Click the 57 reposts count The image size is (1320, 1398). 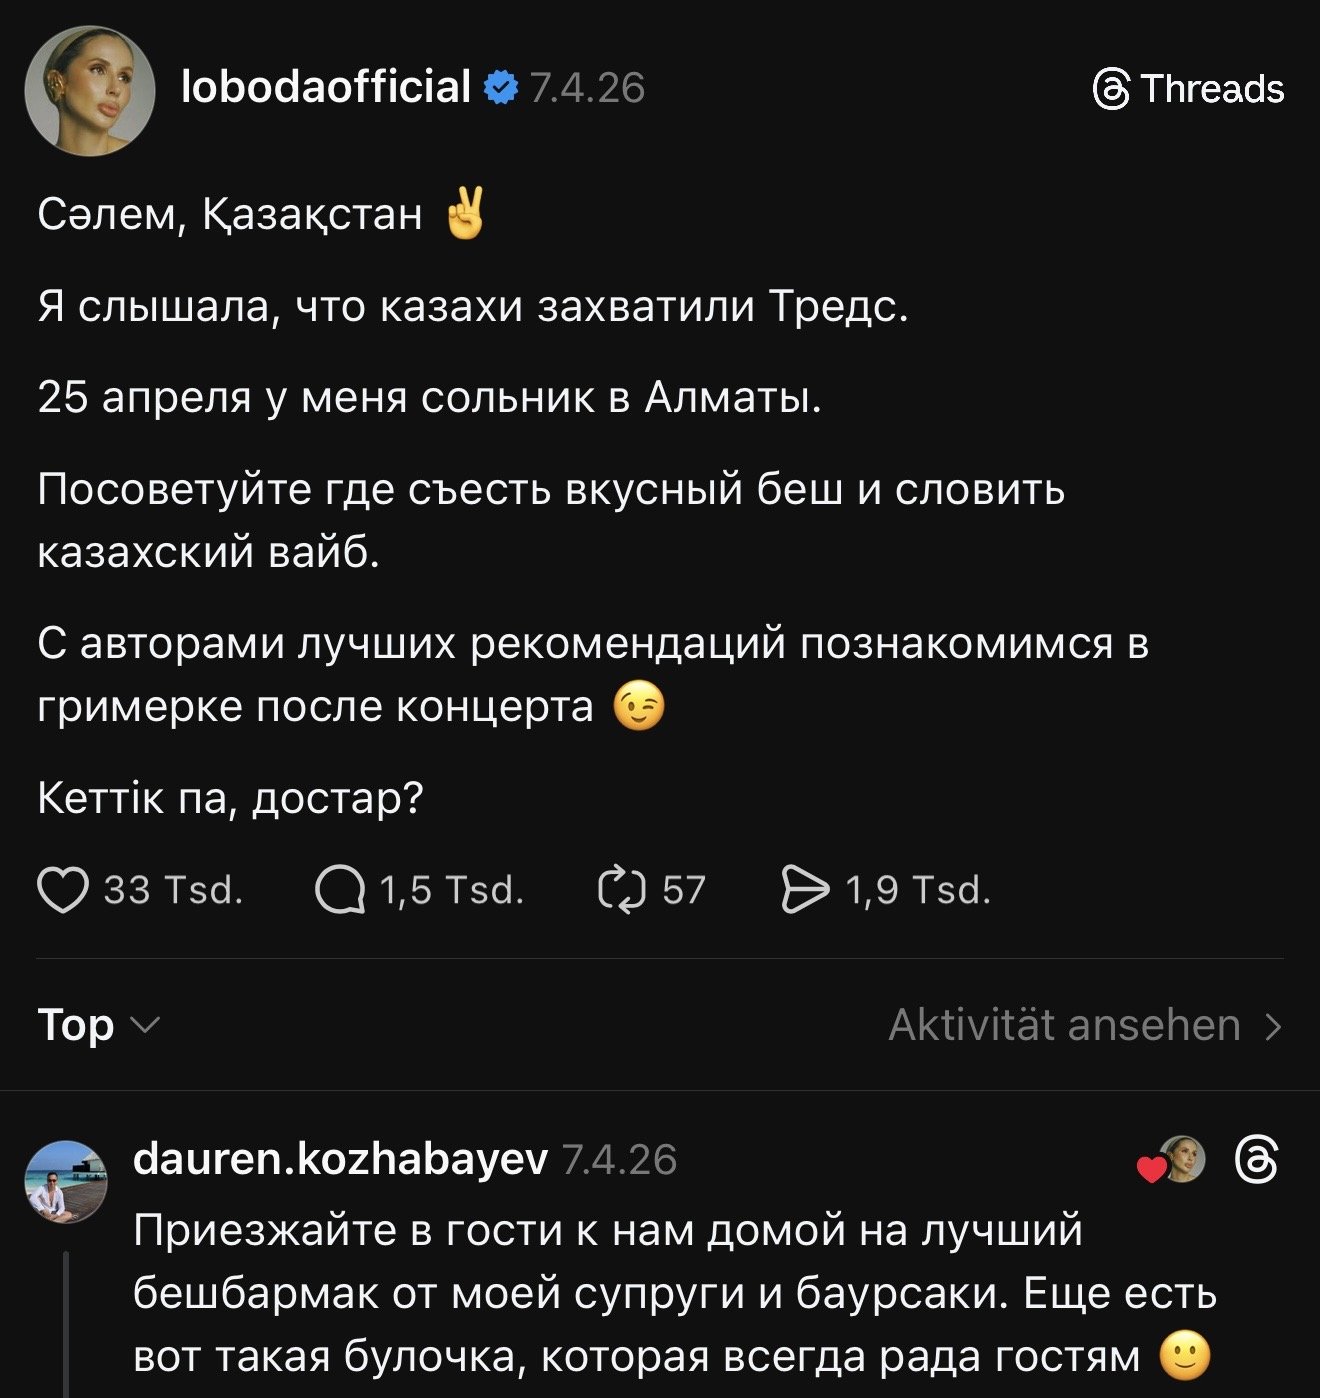pyautogui.click(x=684, y=890)
